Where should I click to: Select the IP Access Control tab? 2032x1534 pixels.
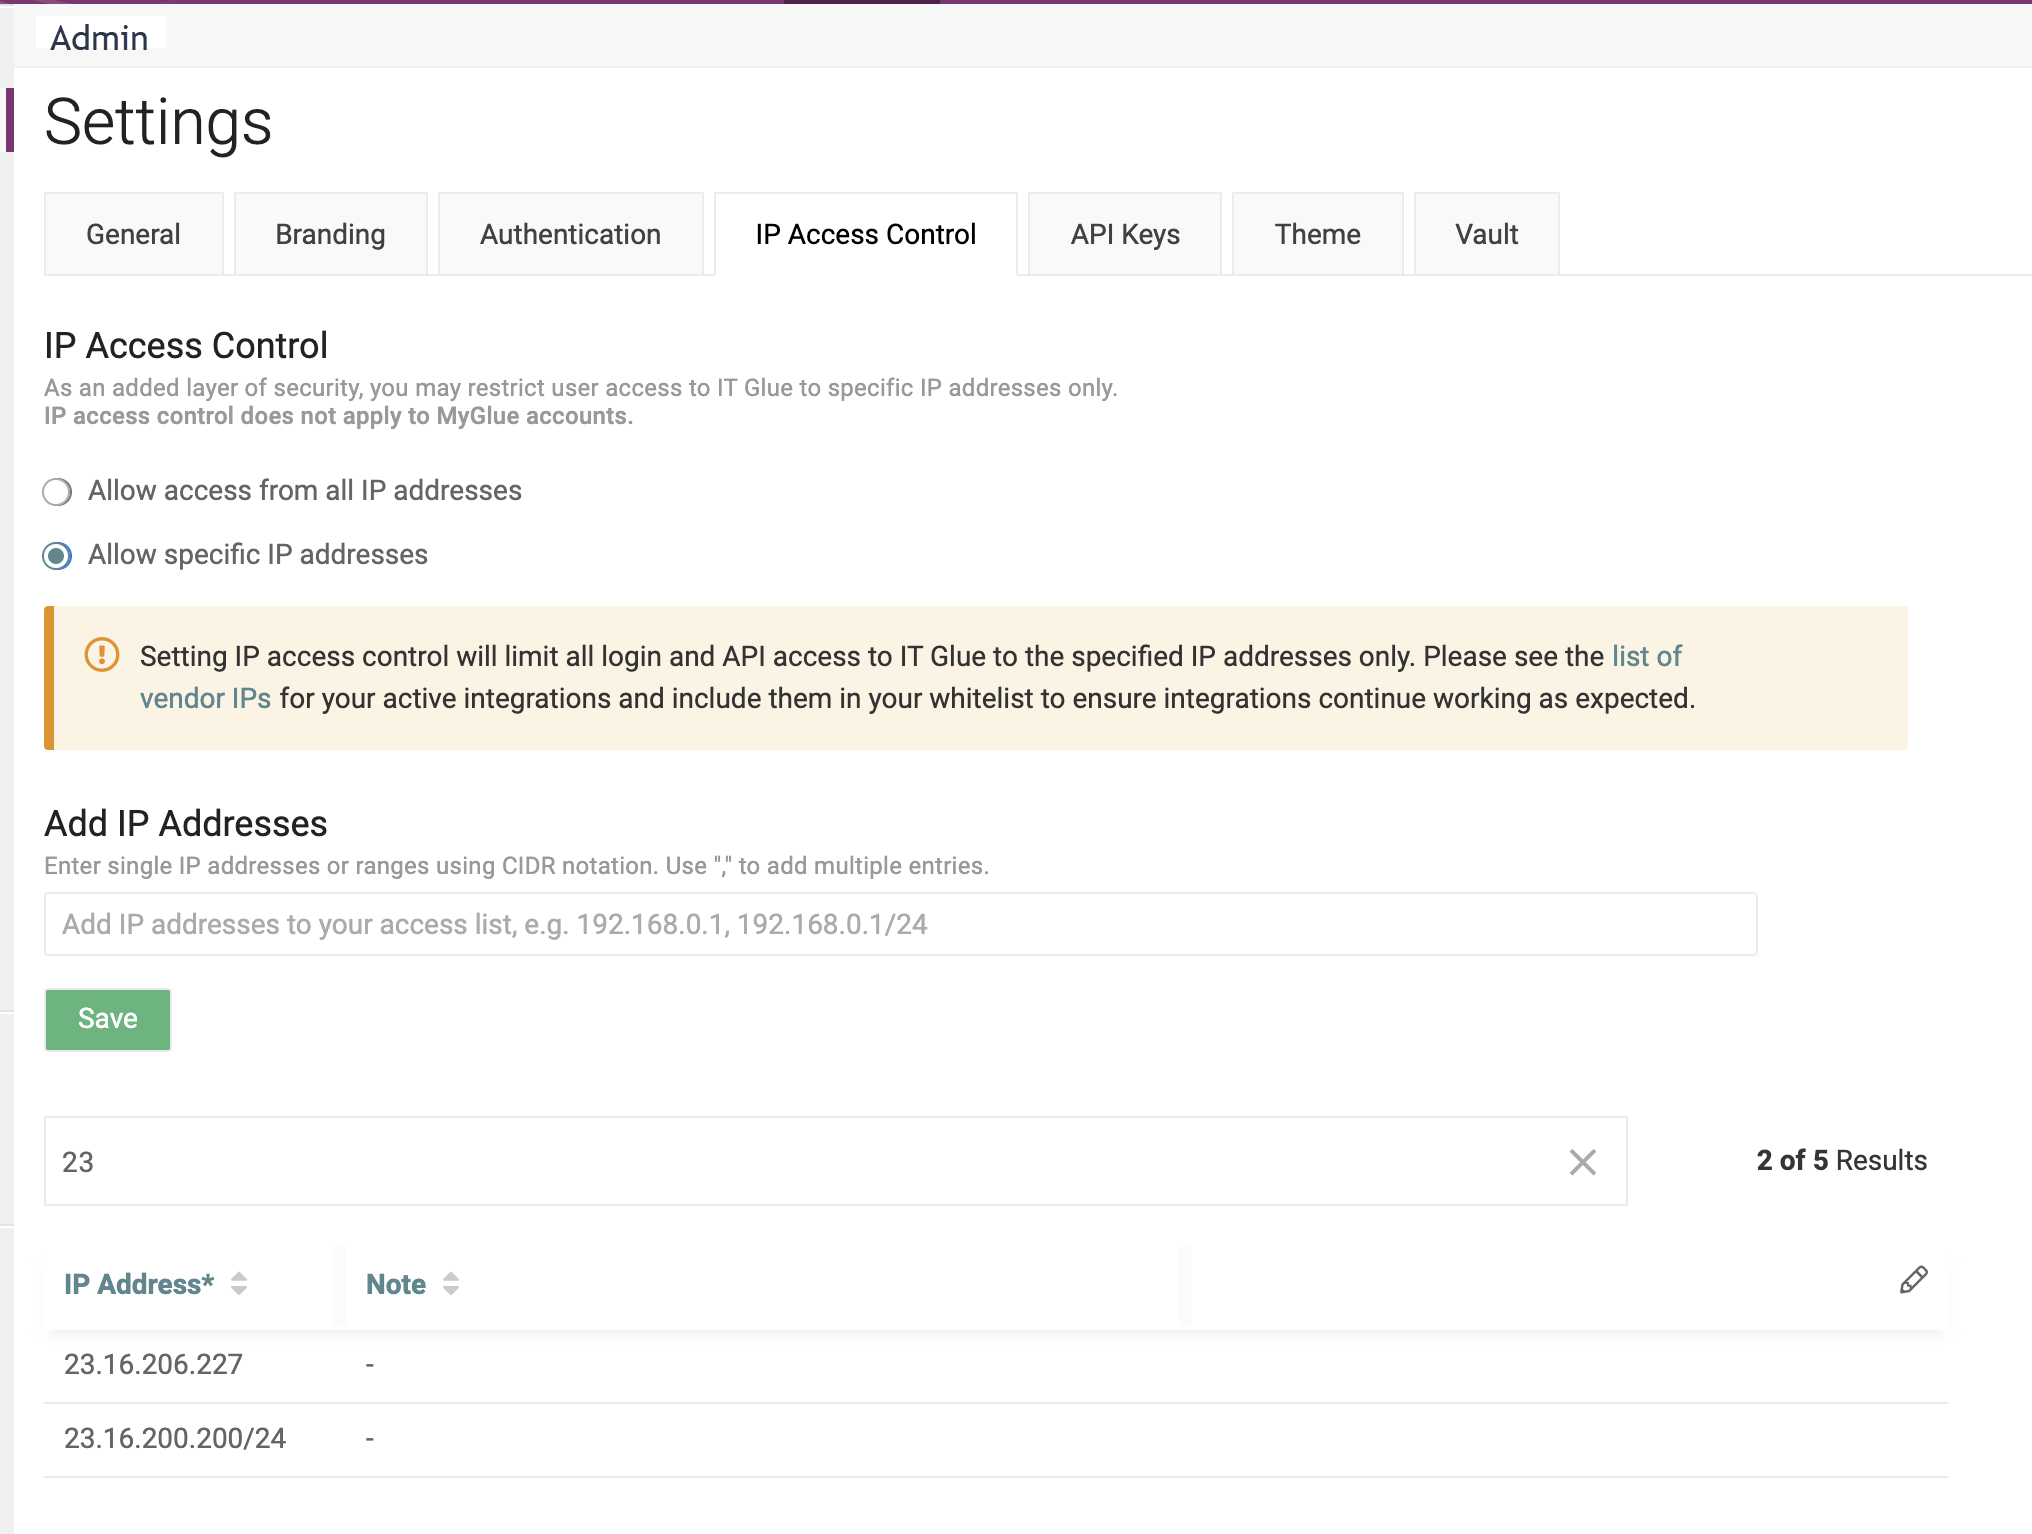pyautogui.click(x=866, y=234)
